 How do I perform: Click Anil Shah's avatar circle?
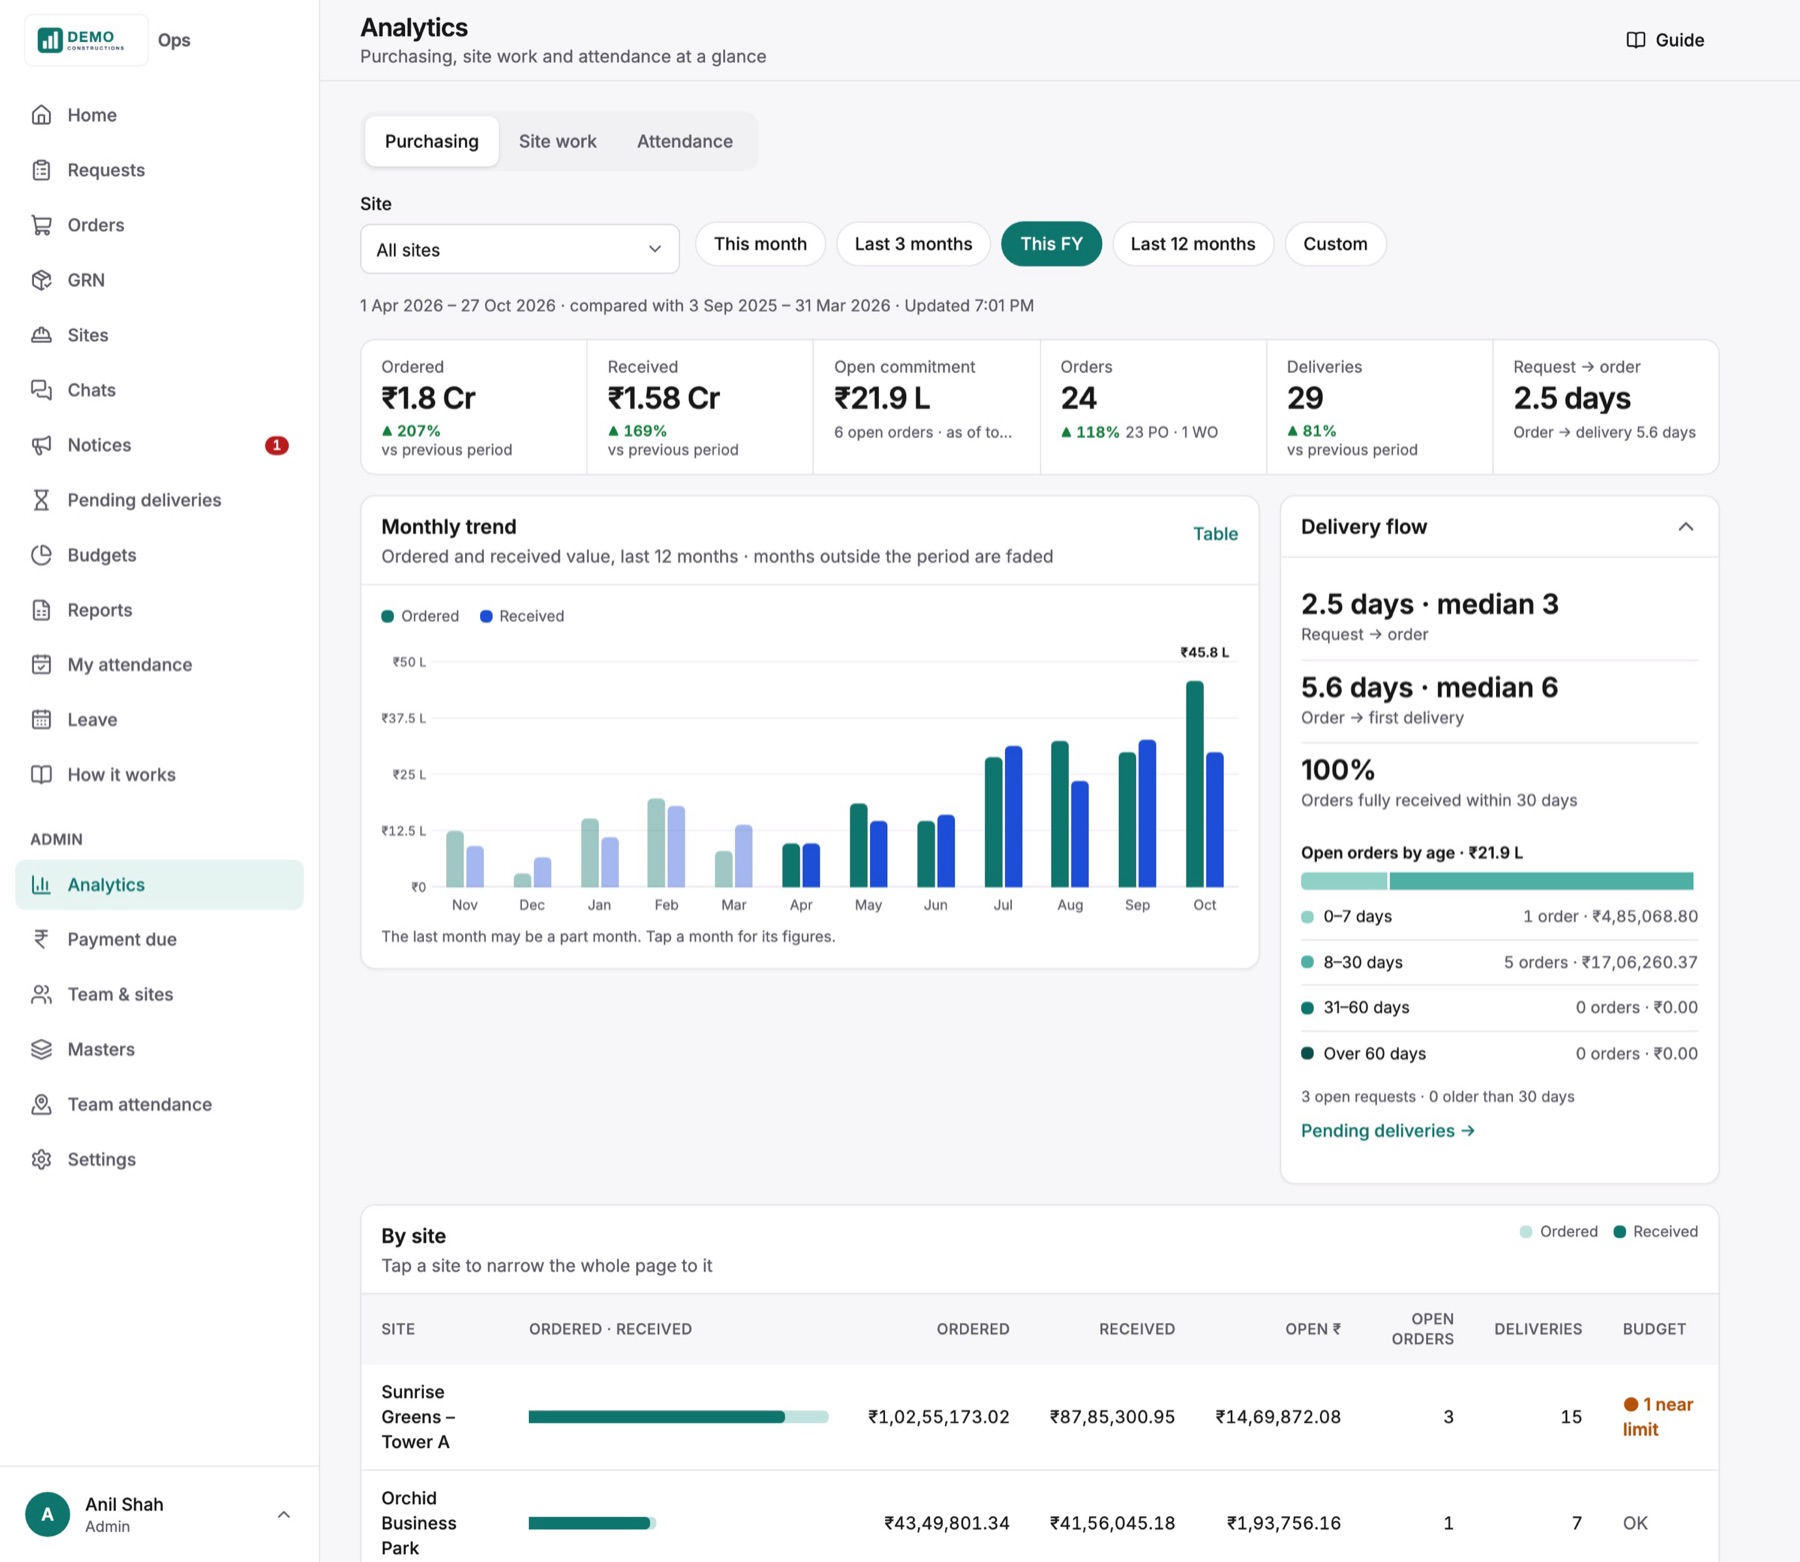[47, 1514]
